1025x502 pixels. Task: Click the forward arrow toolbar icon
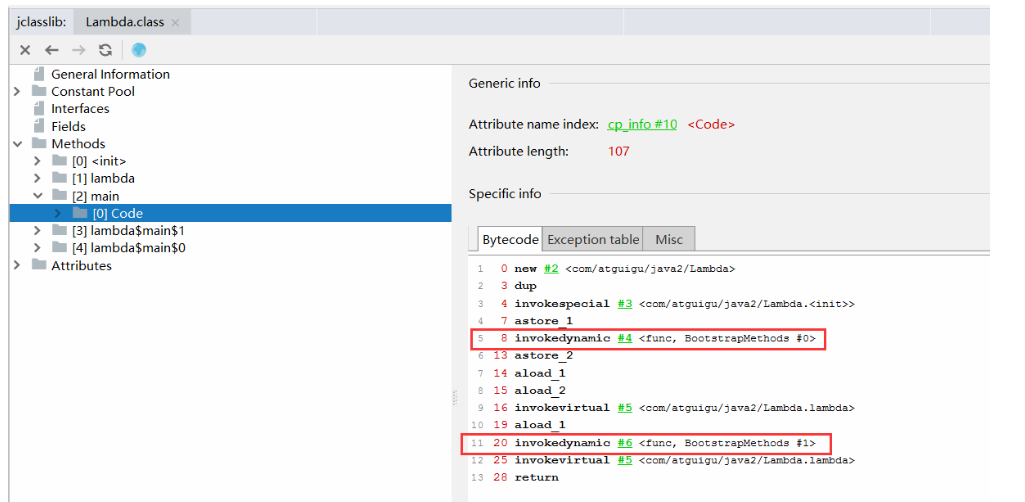point(79,50)
